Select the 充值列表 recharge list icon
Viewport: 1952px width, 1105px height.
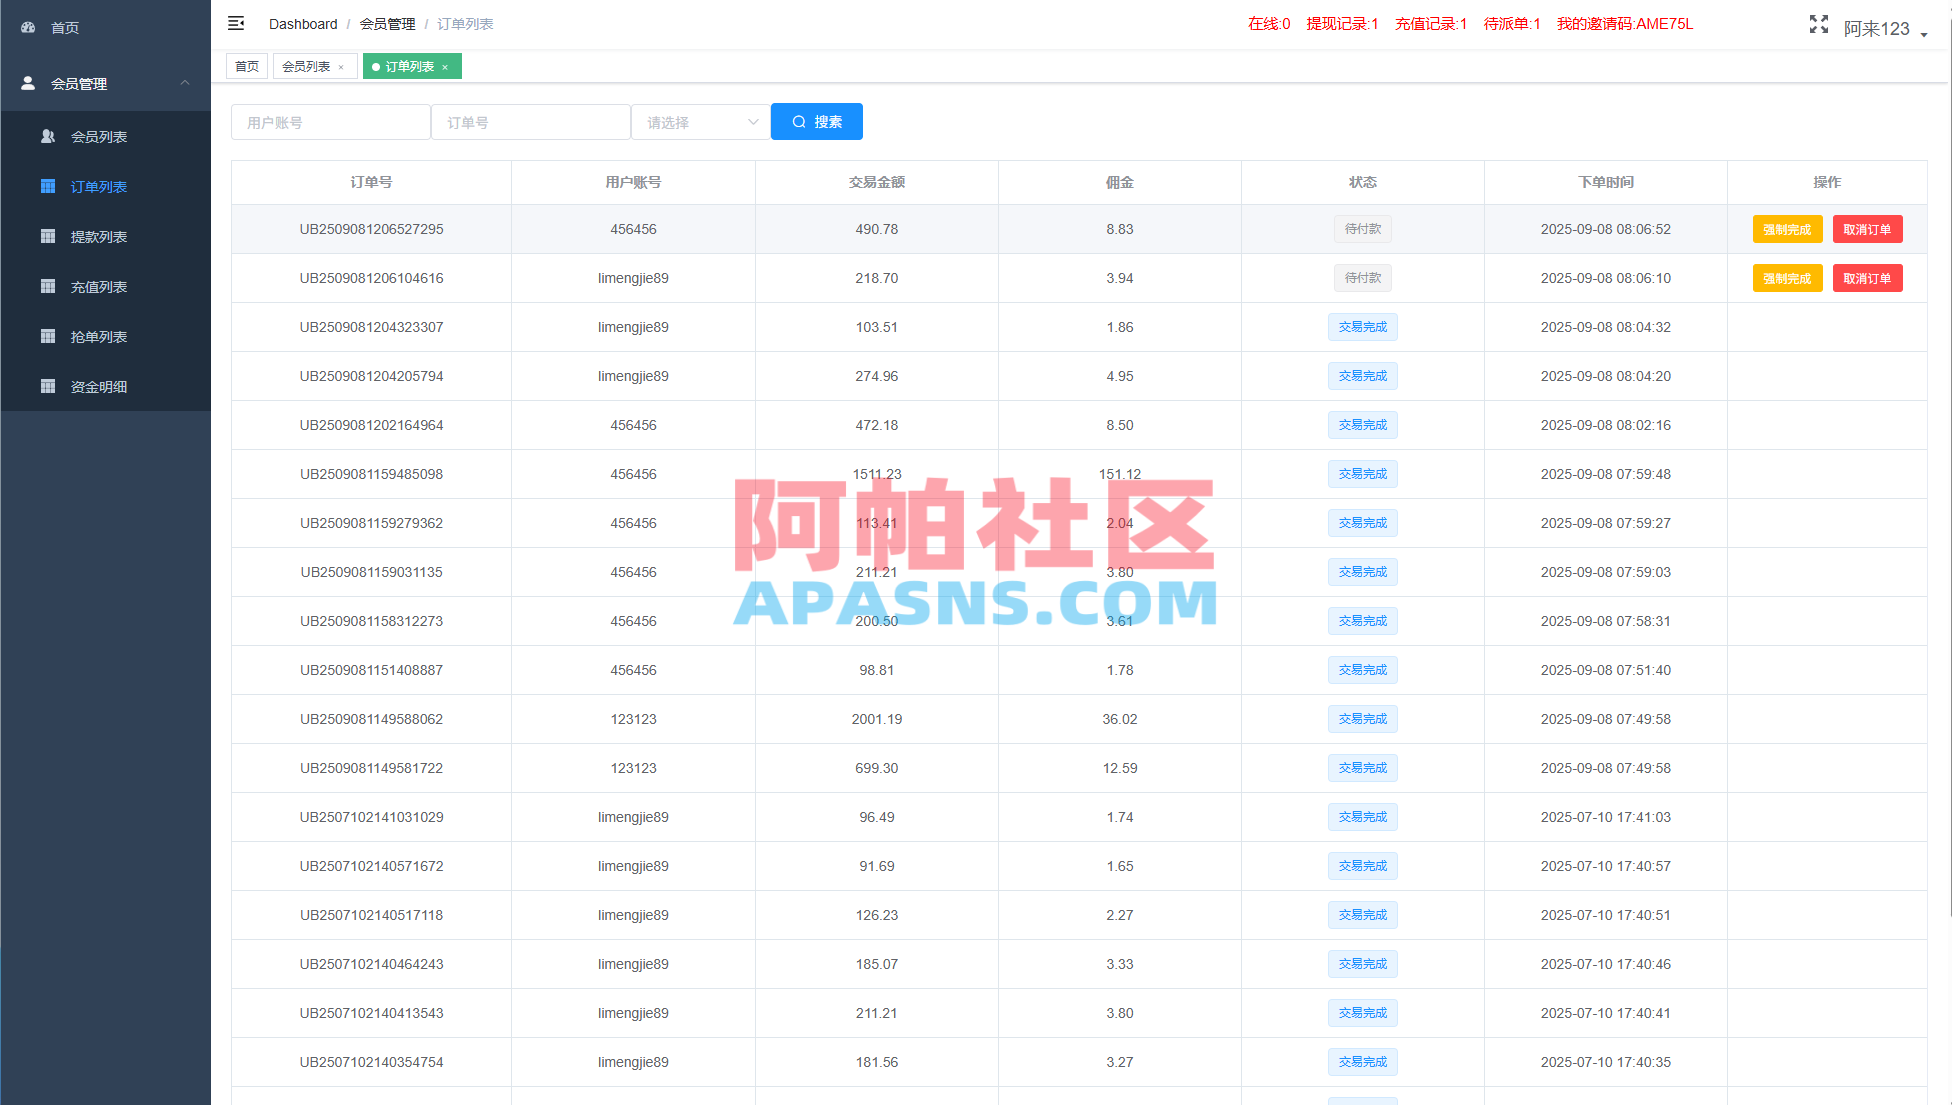47,286
